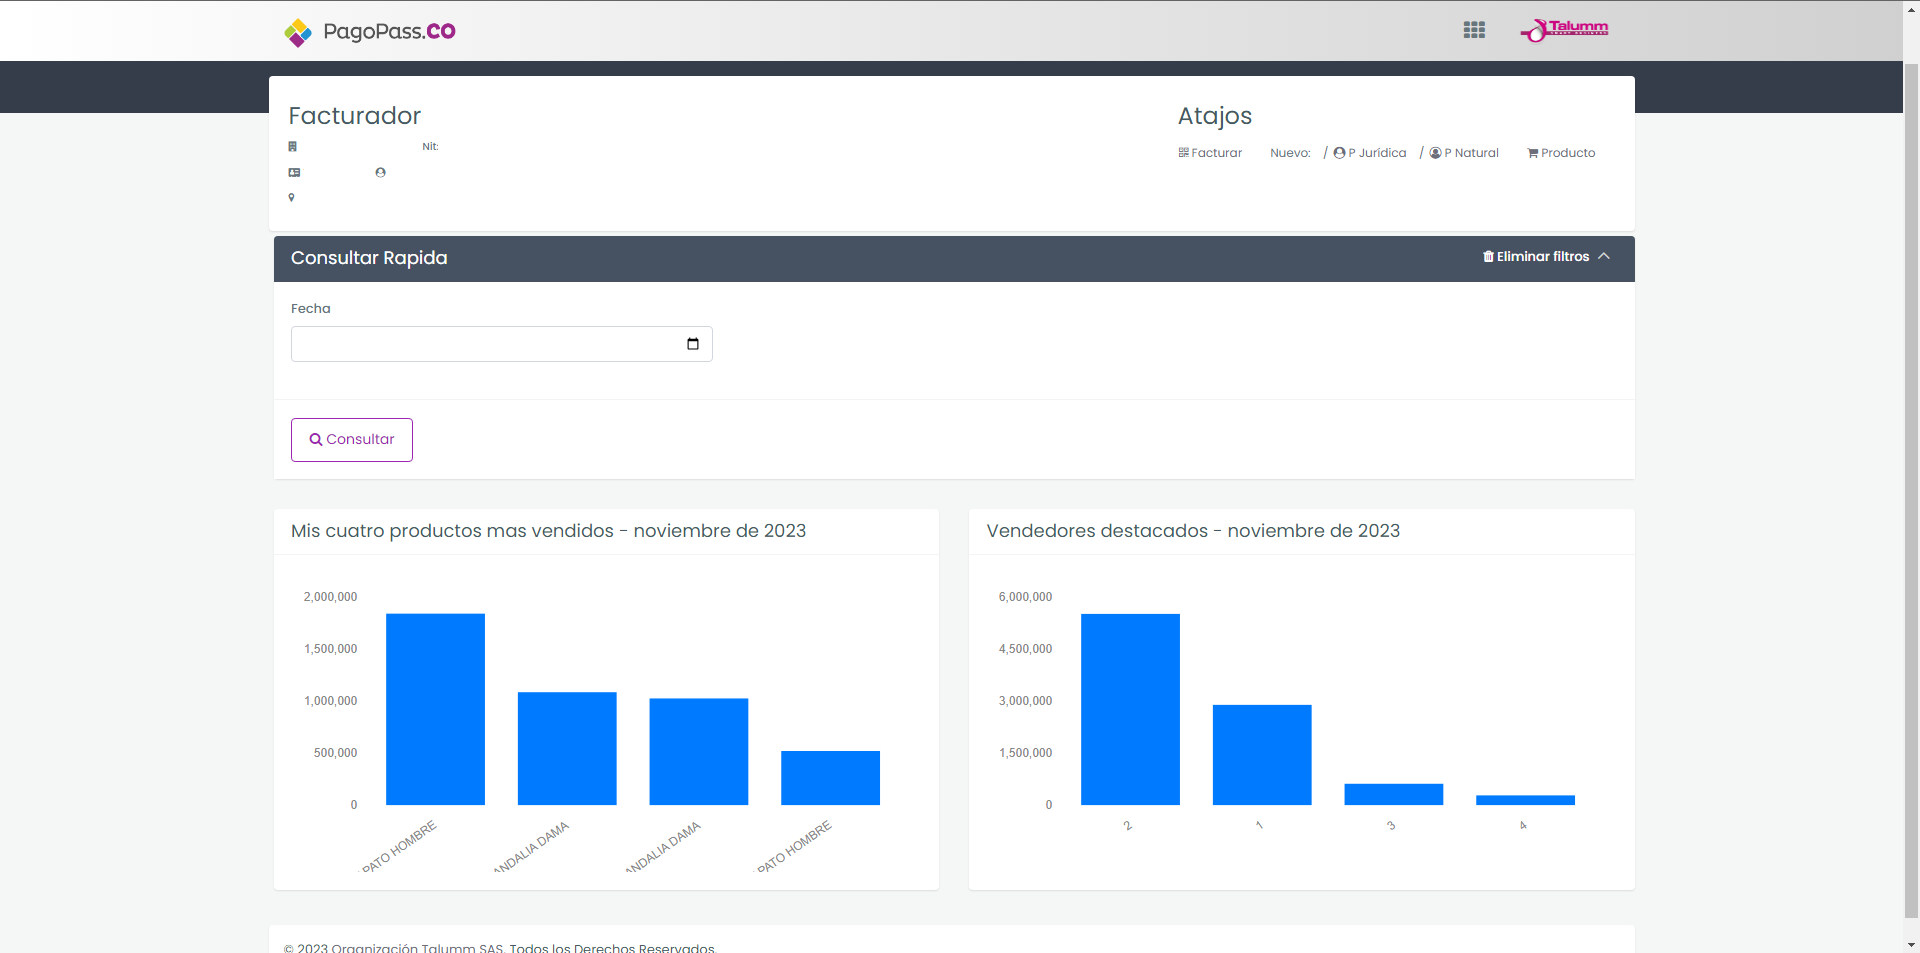Click the location pin icon
1920x953 pixels.
pyautogui.click(x=292, y=198)
